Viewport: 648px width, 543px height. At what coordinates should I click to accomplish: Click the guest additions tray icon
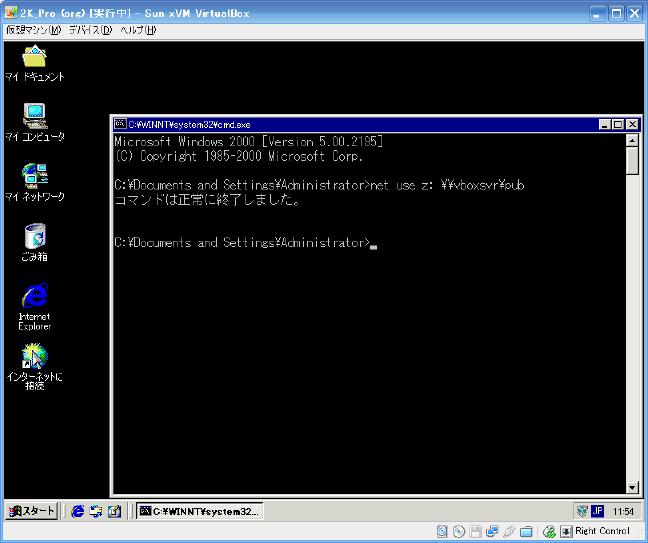pos(582,511)
